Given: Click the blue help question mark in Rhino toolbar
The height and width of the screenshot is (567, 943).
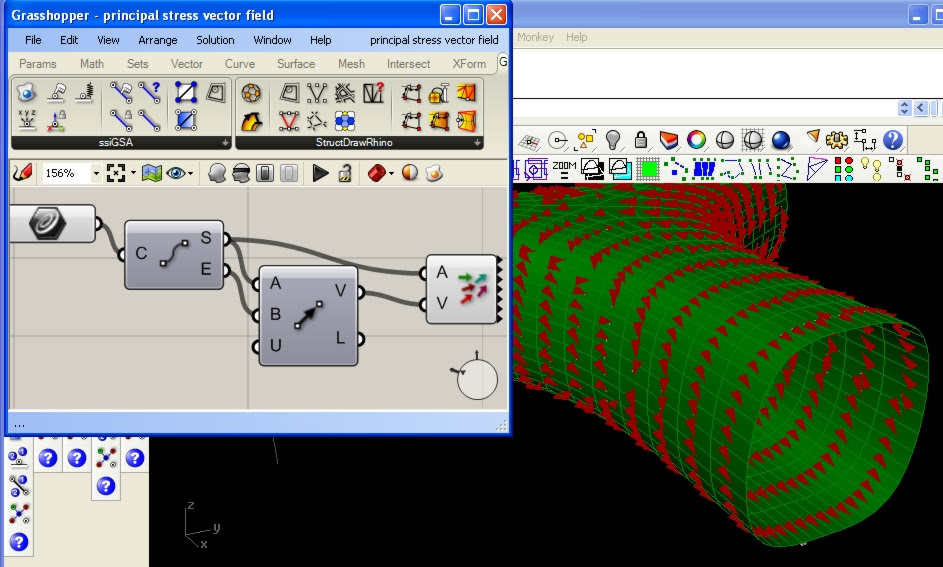Looking at the screenshot, I should pos(892,140).
